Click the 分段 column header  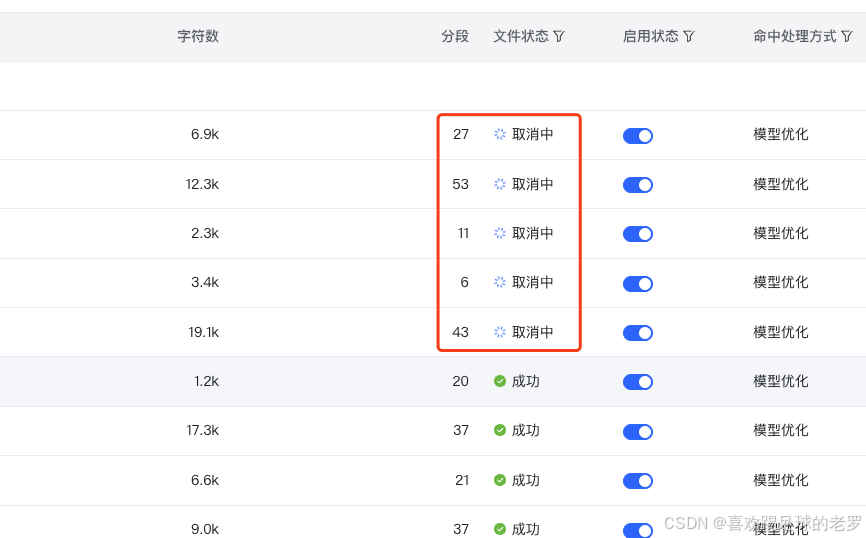click(x=455, y=36)
